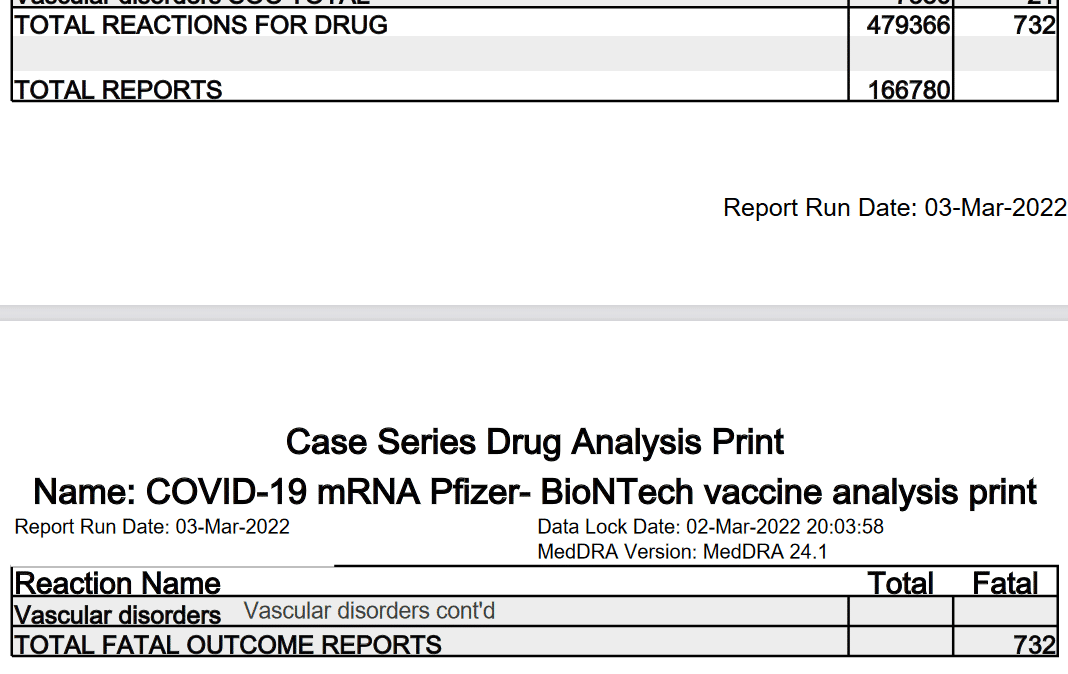Click the Report Run Date beneath the vaccine name
The image size is (1068, 674).
click(152, 527)
